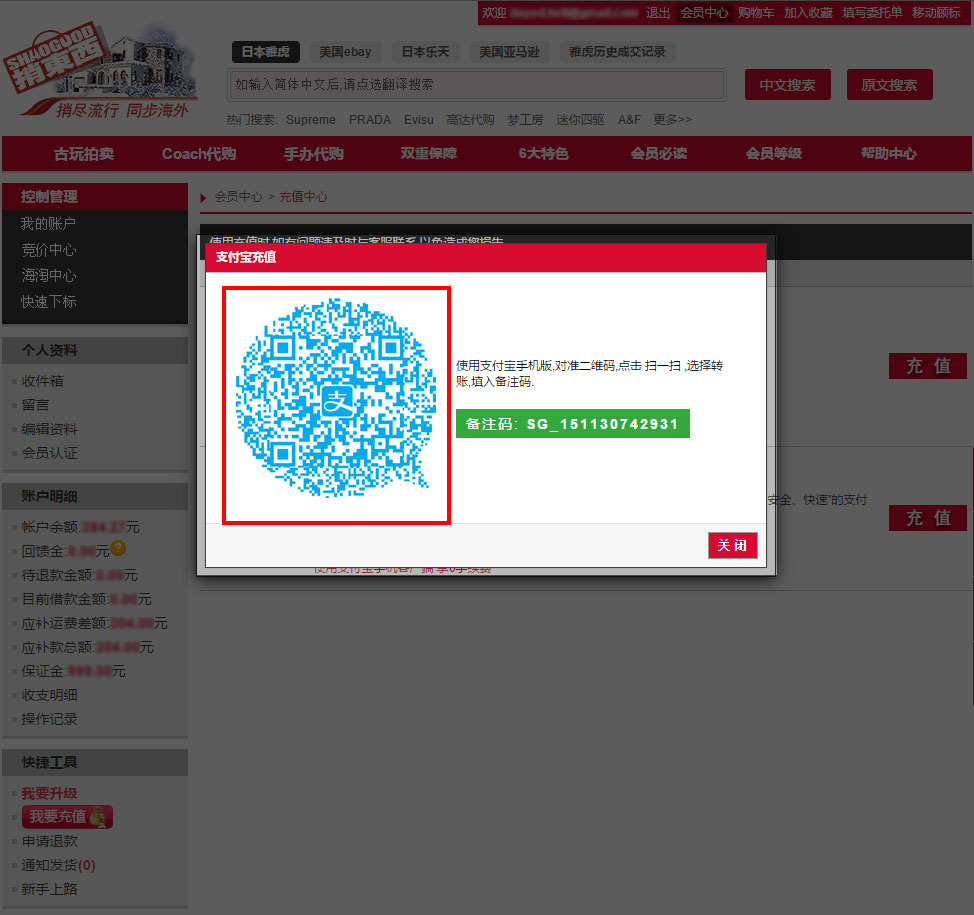Open the 购物车 shopping cart link
This screenshot has width=974, height=915.
click(x=756, y=13)
